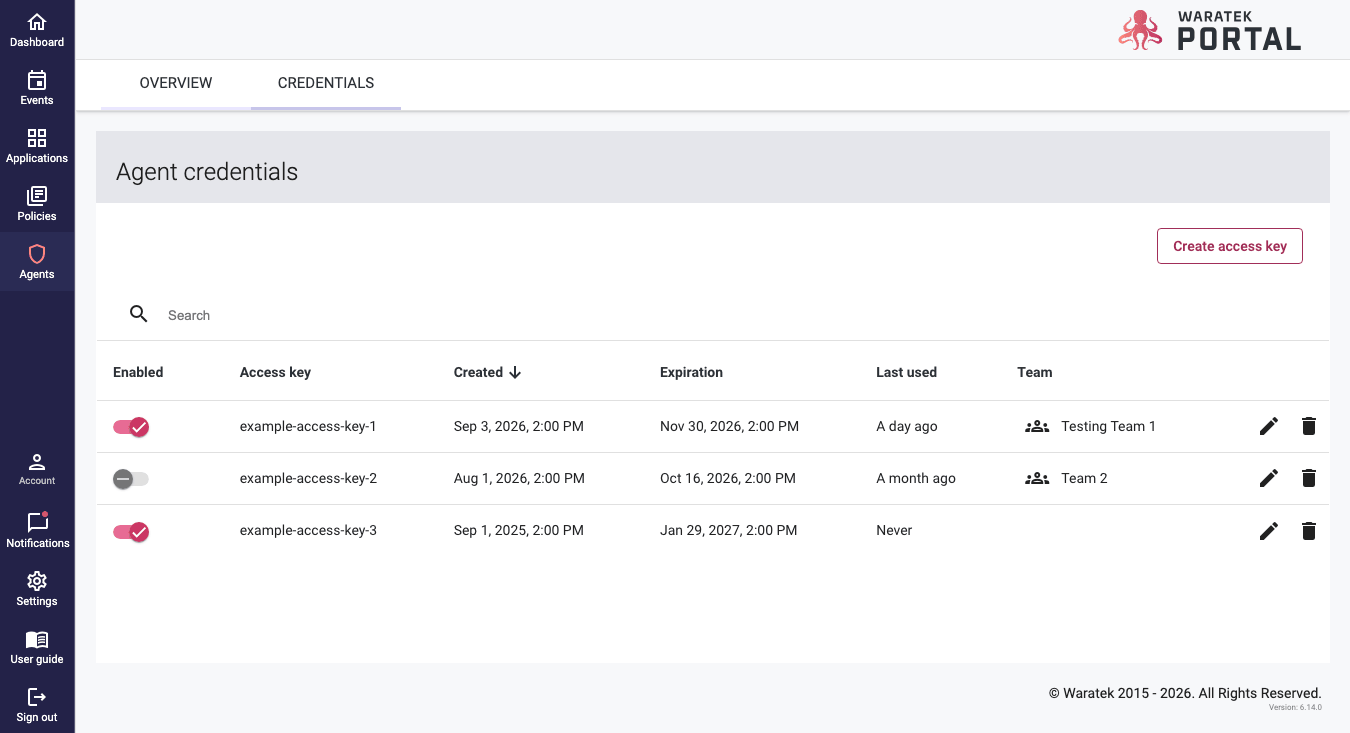Viewport: 1350px width, 733px height.
Task: Disable the example-access-key-3 toggle
Action: tap(131, 531)
